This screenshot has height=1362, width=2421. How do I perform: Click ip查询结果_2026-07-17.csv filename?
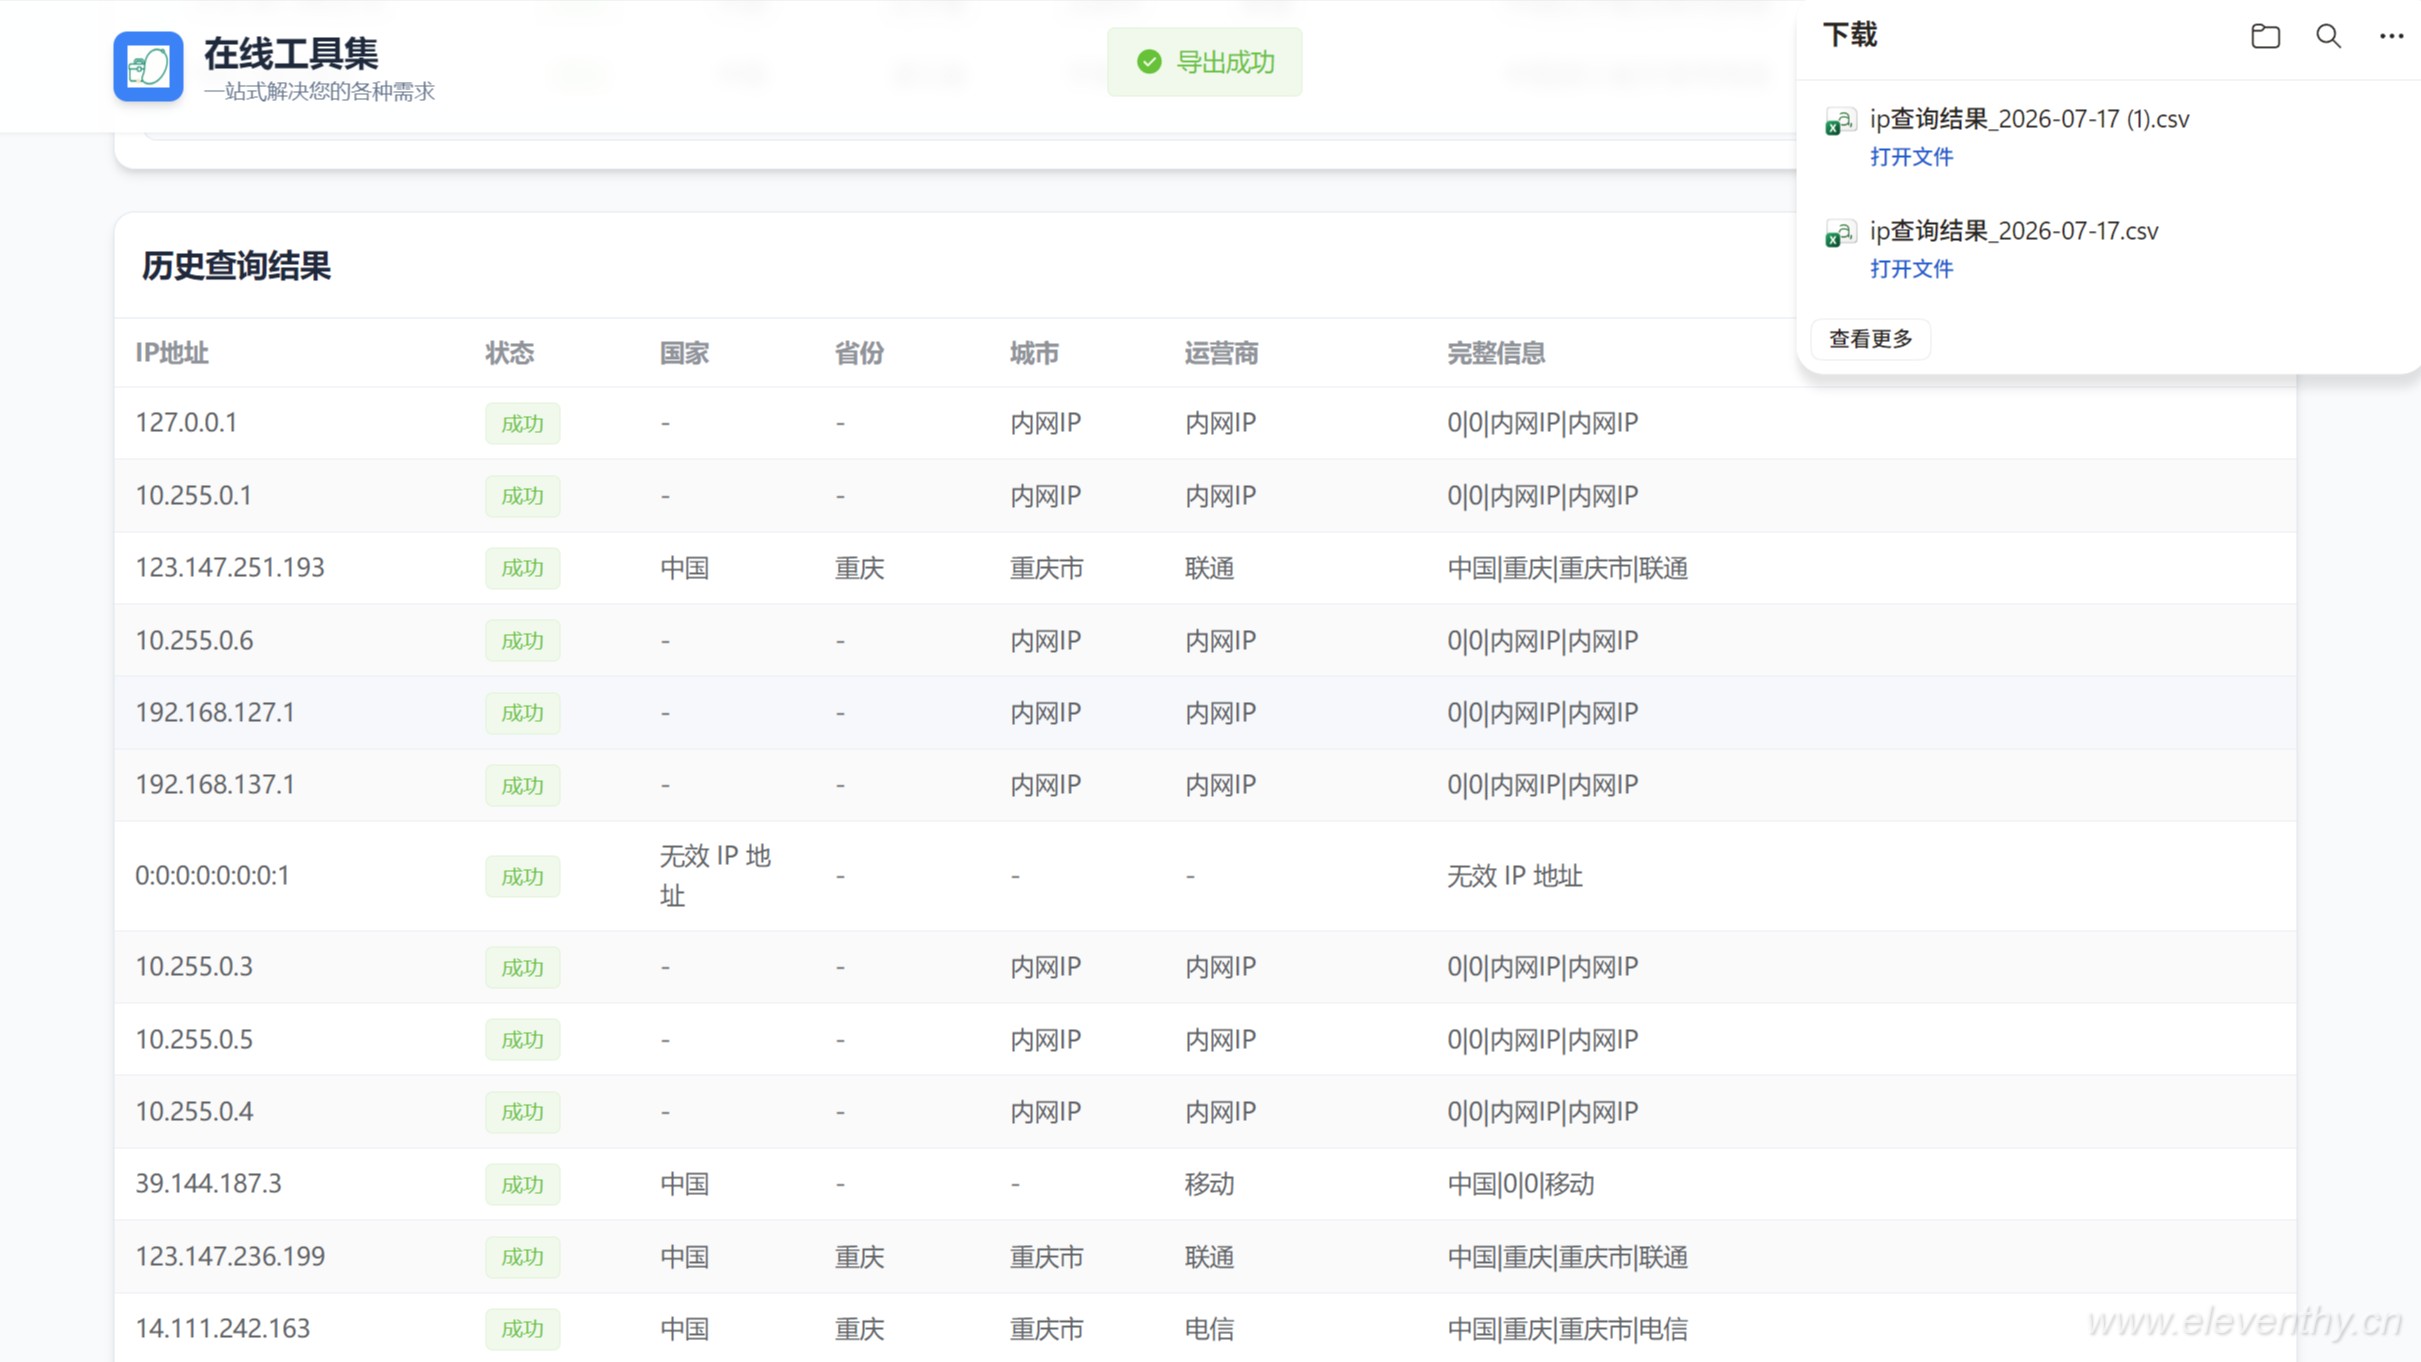[2013, 231]
